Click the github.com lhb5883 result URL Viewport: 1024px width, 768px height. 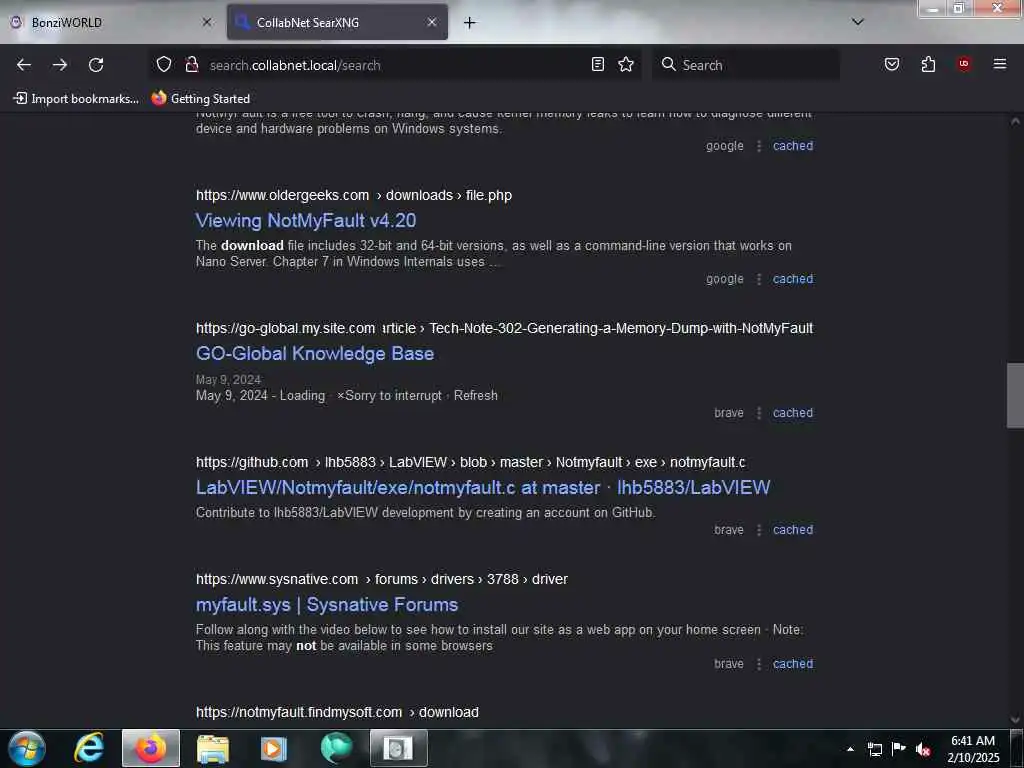[470, 462]
